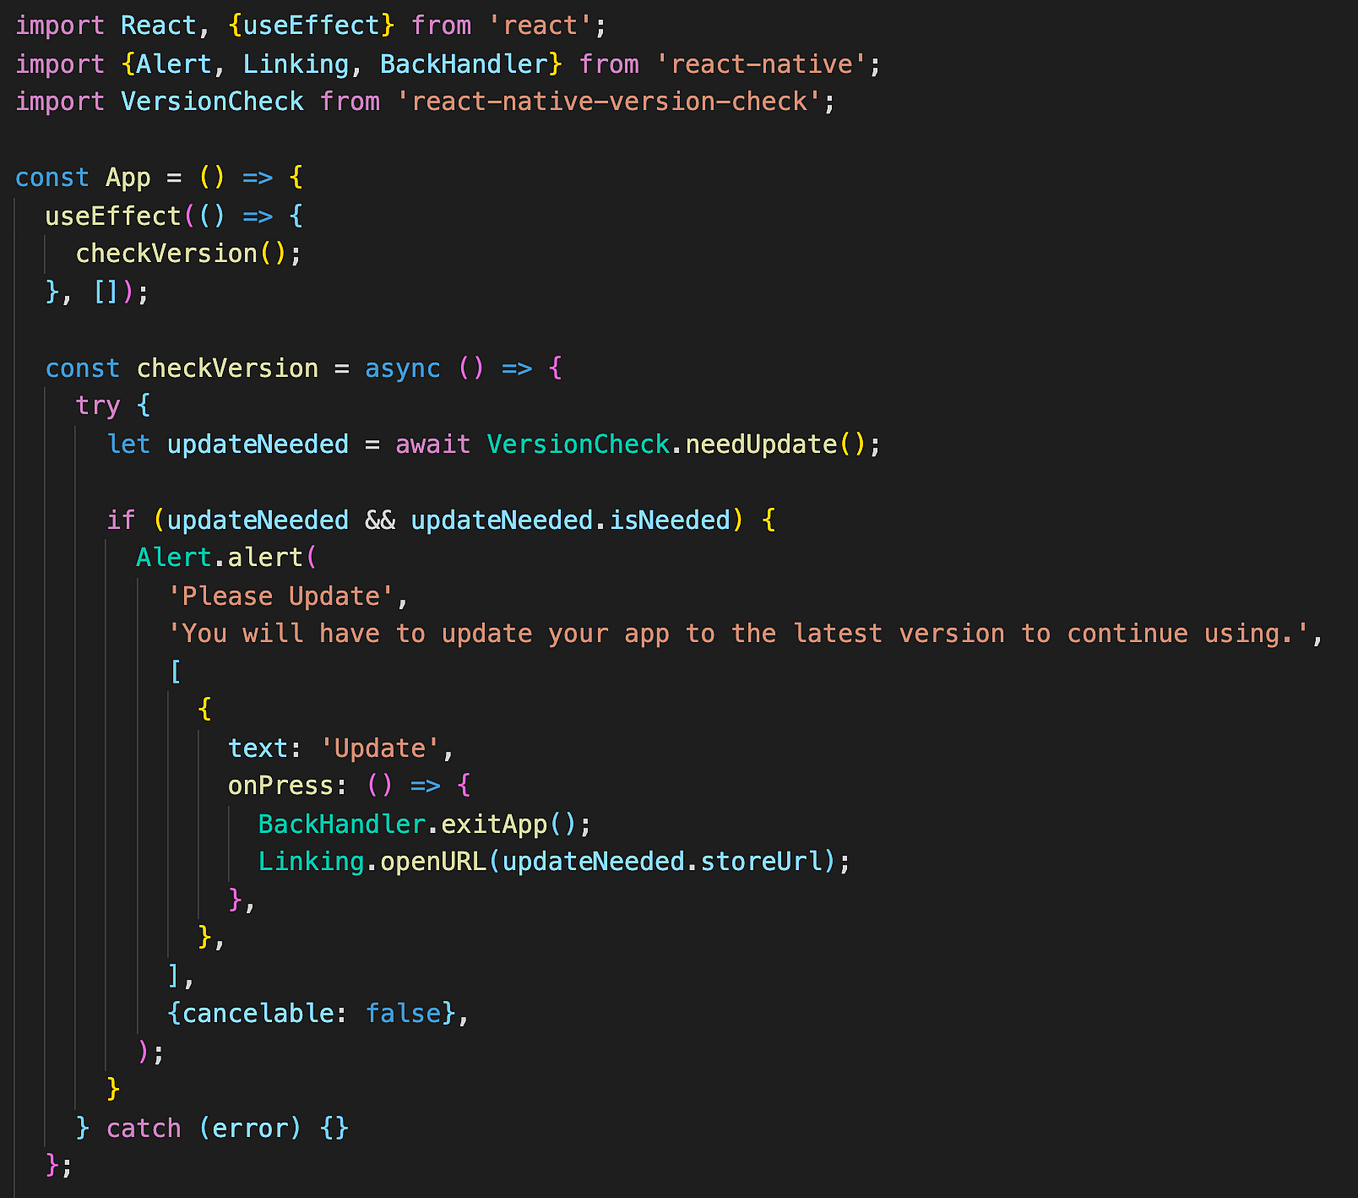Click the await keyword
The width and height of the screenshot is (1358, 1198).
[433, 444]
